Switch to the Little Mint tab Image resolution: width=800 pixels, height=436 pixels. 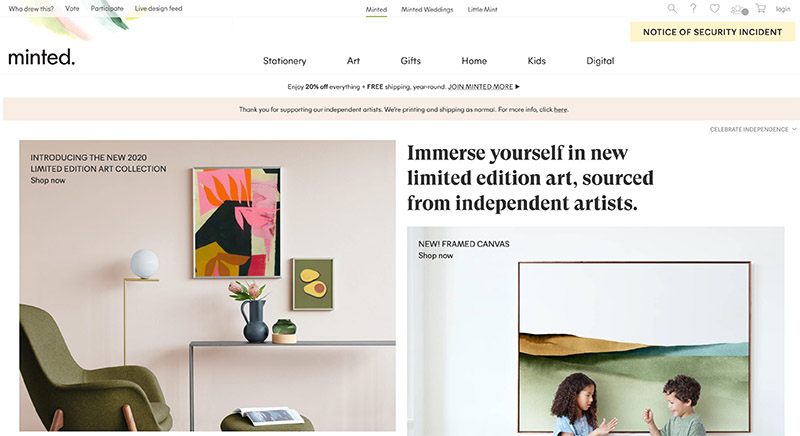pos(482,9)
